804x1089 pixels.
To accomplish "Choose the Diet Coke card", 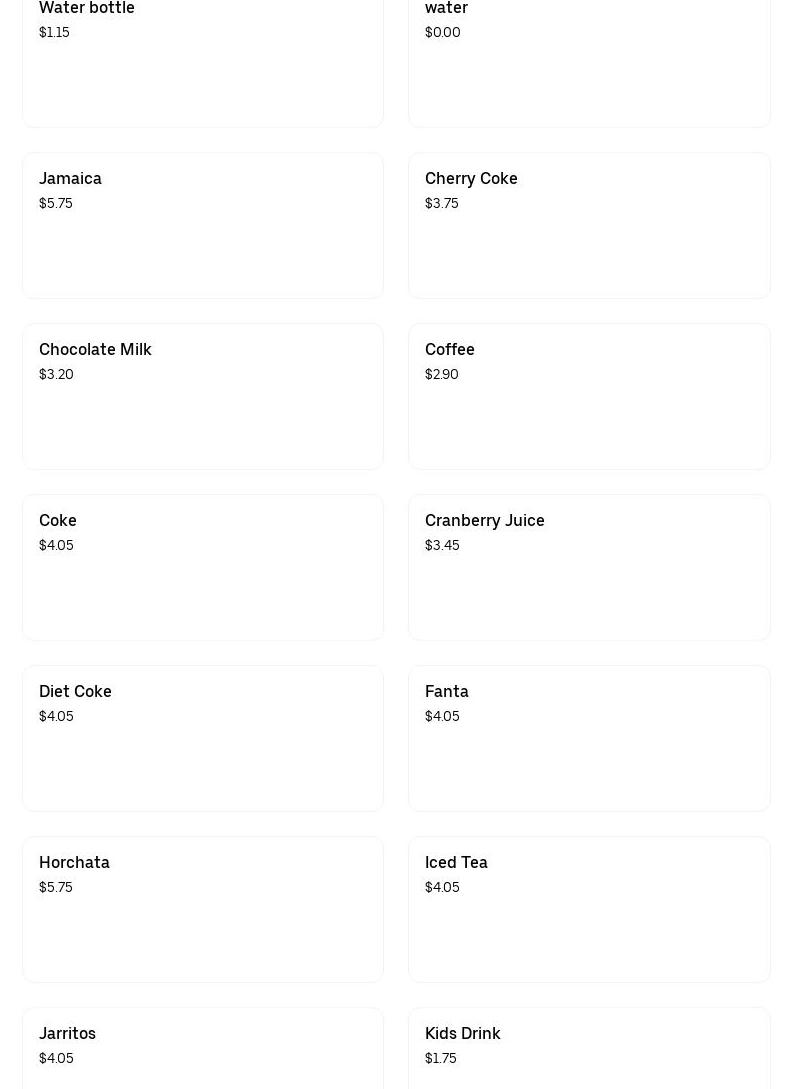I will click(203, 738).
